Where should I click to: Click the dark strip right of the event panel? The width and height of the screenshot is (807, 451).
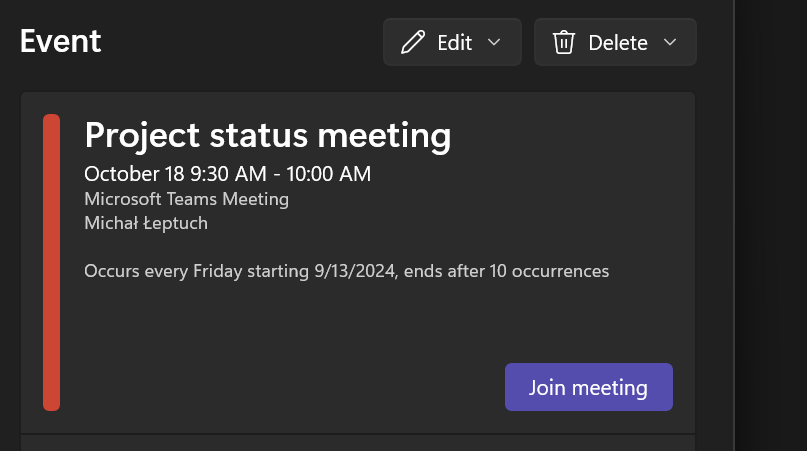click(771, 226)
